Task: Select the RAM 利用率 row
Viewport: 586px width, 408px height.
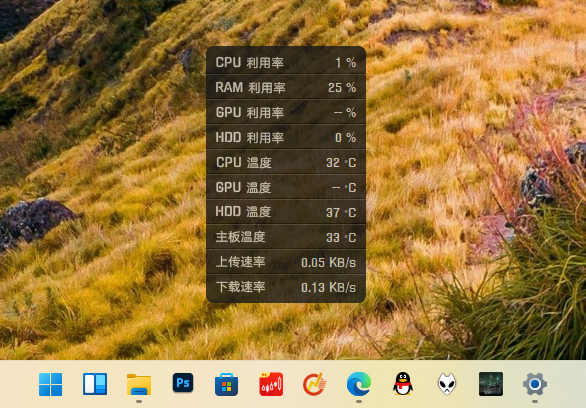Action: pos(286,87)
